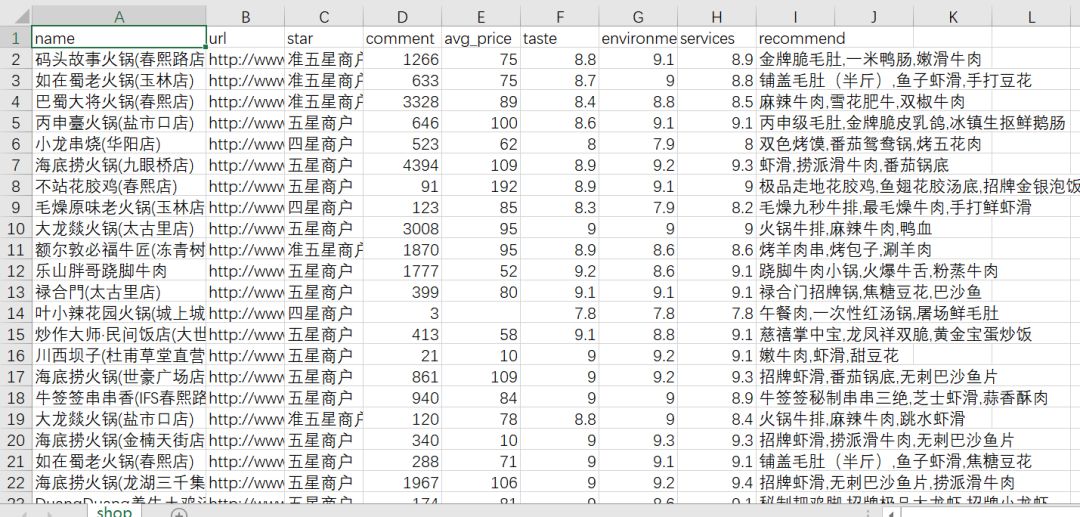Click the recommend cell 烤羊肉串,烤包子,涮羊肉

pyautogui.click(x=846, y=250)
